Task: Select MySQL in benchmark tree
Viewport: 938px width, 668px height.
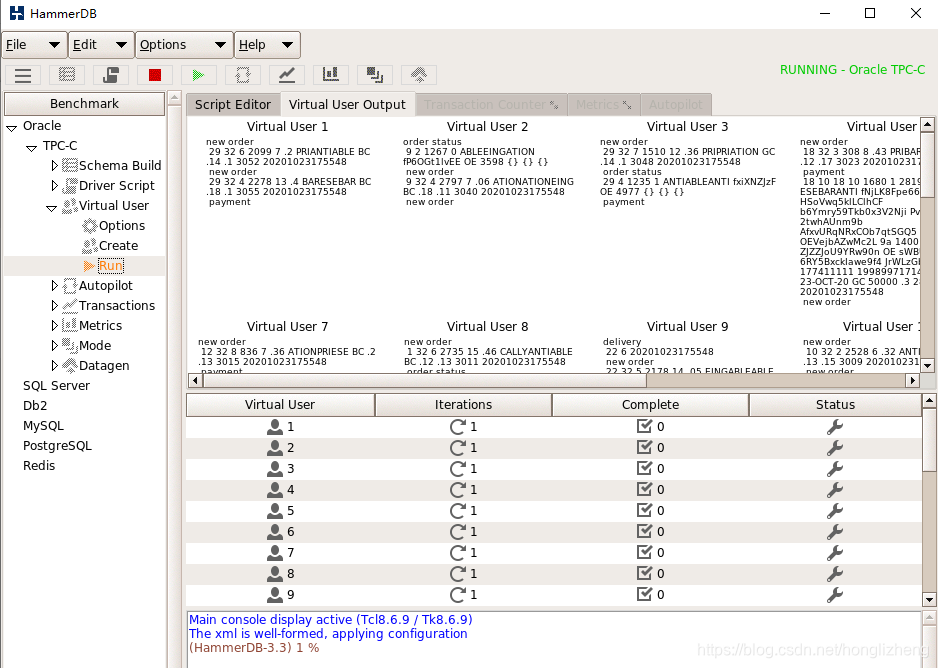Action: click(43, 426)
